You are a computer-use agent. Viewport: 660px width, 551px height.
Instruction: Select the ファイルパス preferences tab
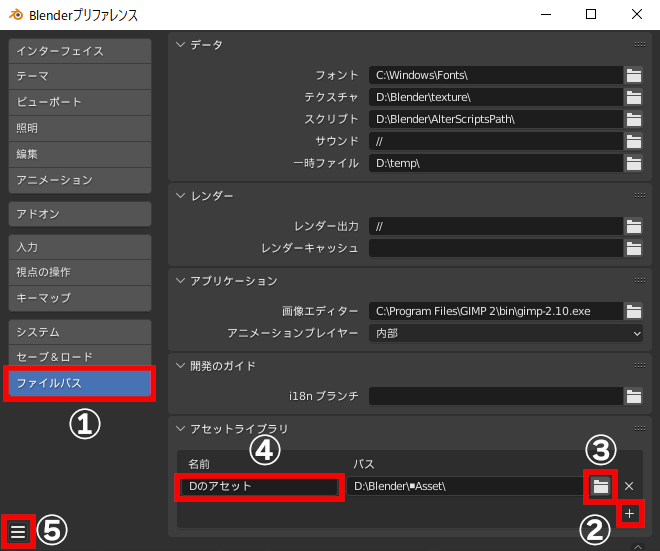pos(80,383)
